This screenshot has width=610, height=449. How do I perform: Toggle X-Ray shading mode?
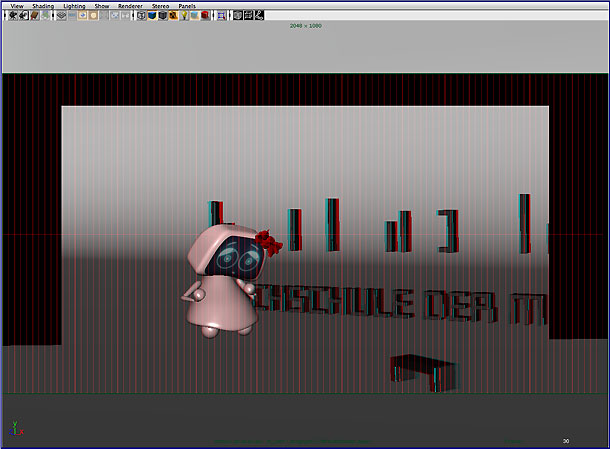point(237,16)
